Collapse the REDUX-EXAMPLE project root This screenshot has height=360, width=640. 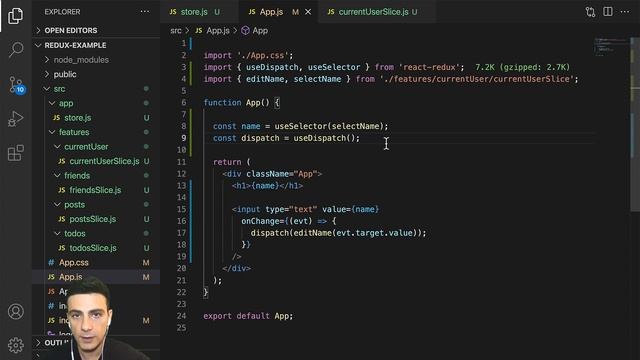coord(96,45)
